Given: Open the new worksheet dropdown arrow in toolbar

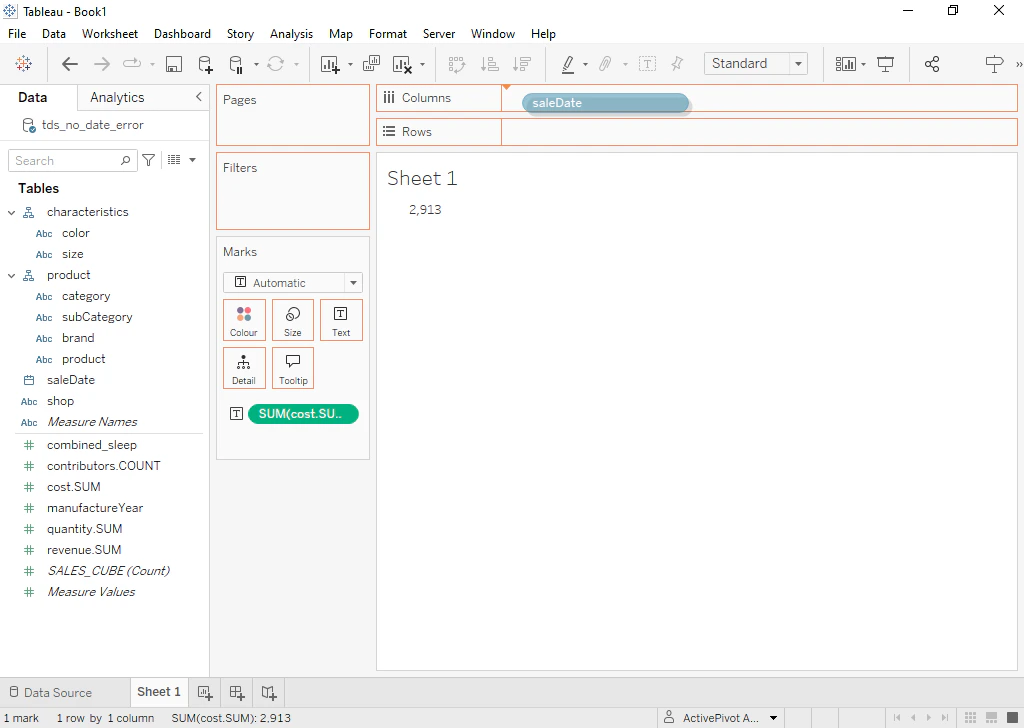Looking at the screenshot, I should (x=350, y=64).
